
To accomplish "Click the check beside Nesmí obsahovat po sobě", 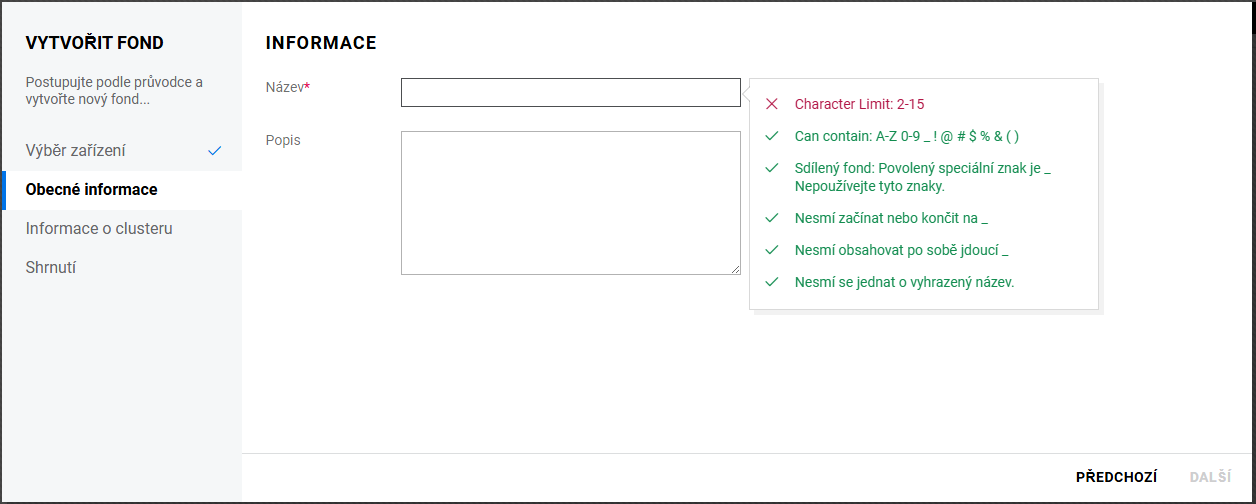I will (x=771, y=249).
